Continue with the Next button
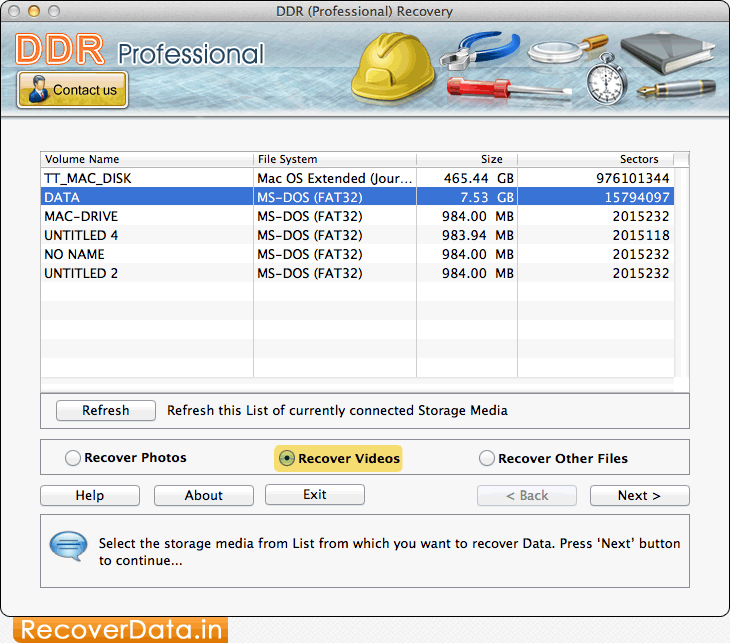 click(639, 495)
